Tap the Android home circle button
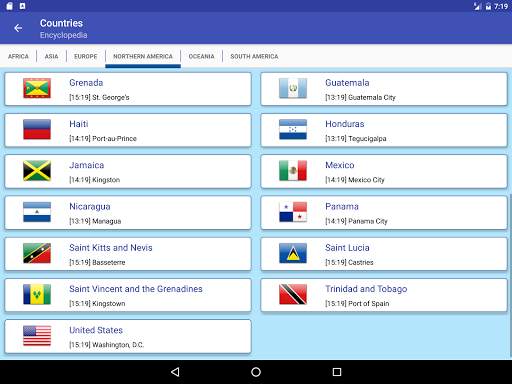 [x=256, y=372]
